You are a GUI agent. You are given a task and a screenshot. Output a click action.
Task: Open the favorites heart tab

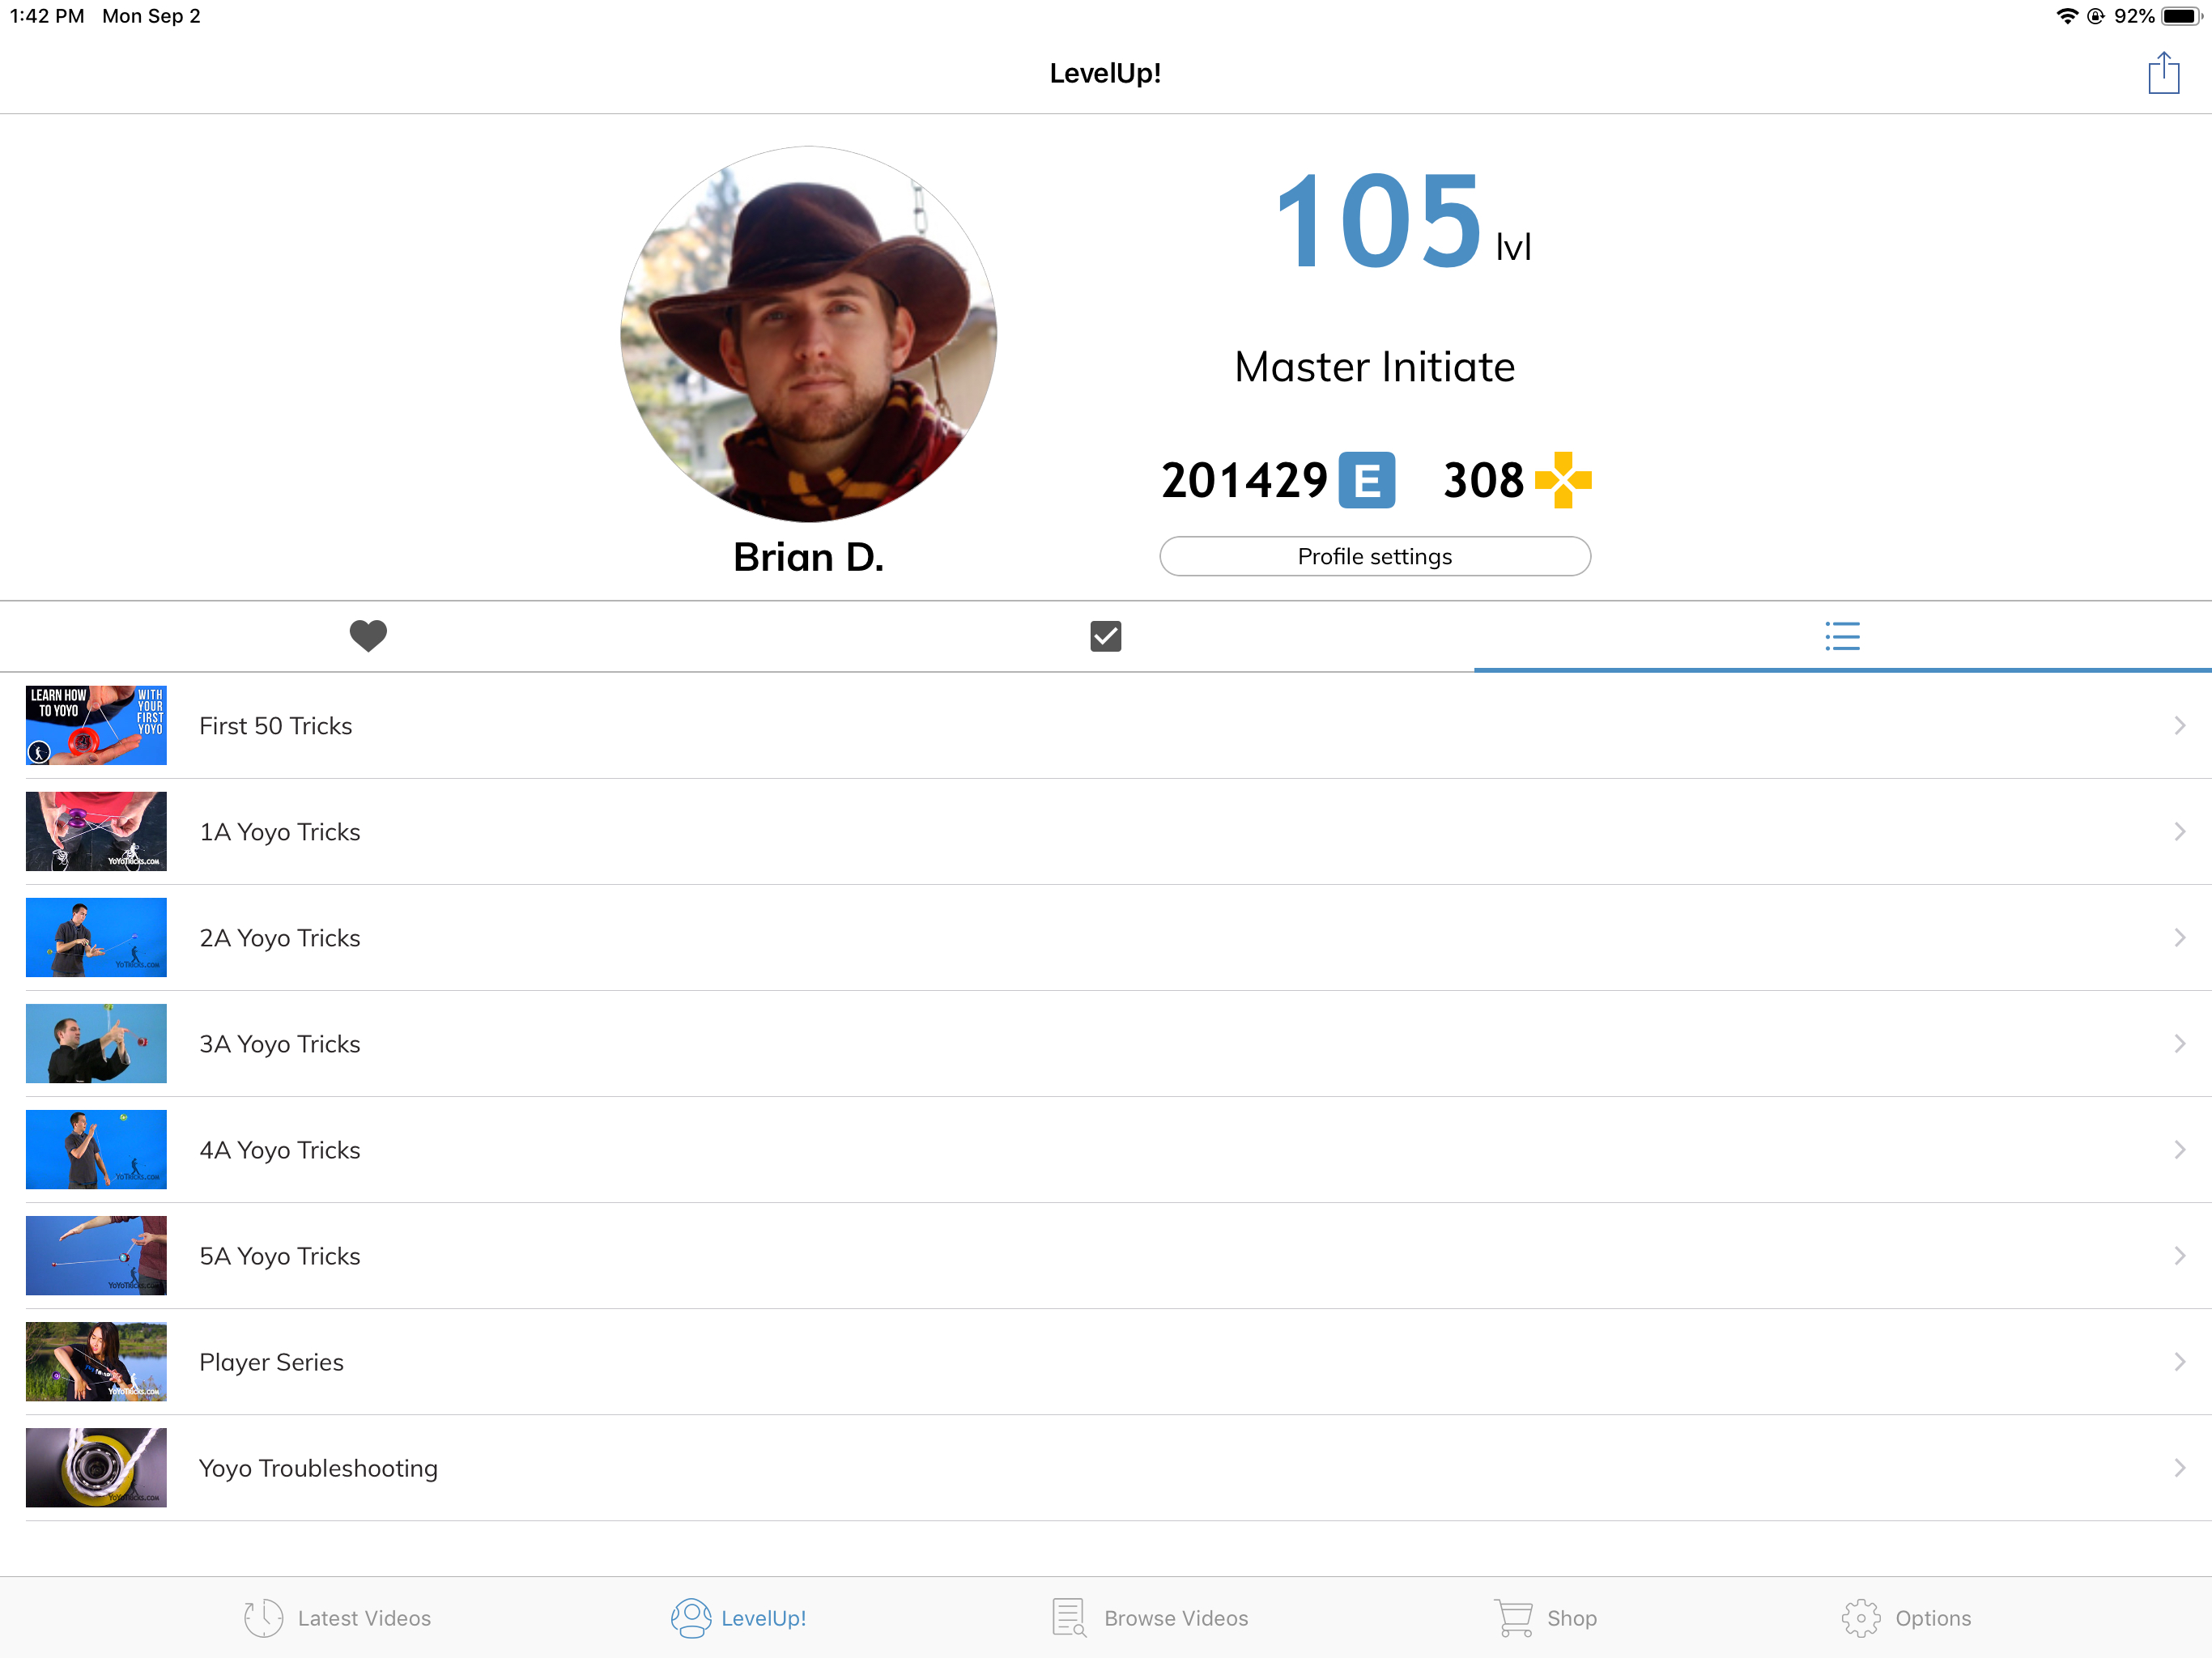(368, 636)
